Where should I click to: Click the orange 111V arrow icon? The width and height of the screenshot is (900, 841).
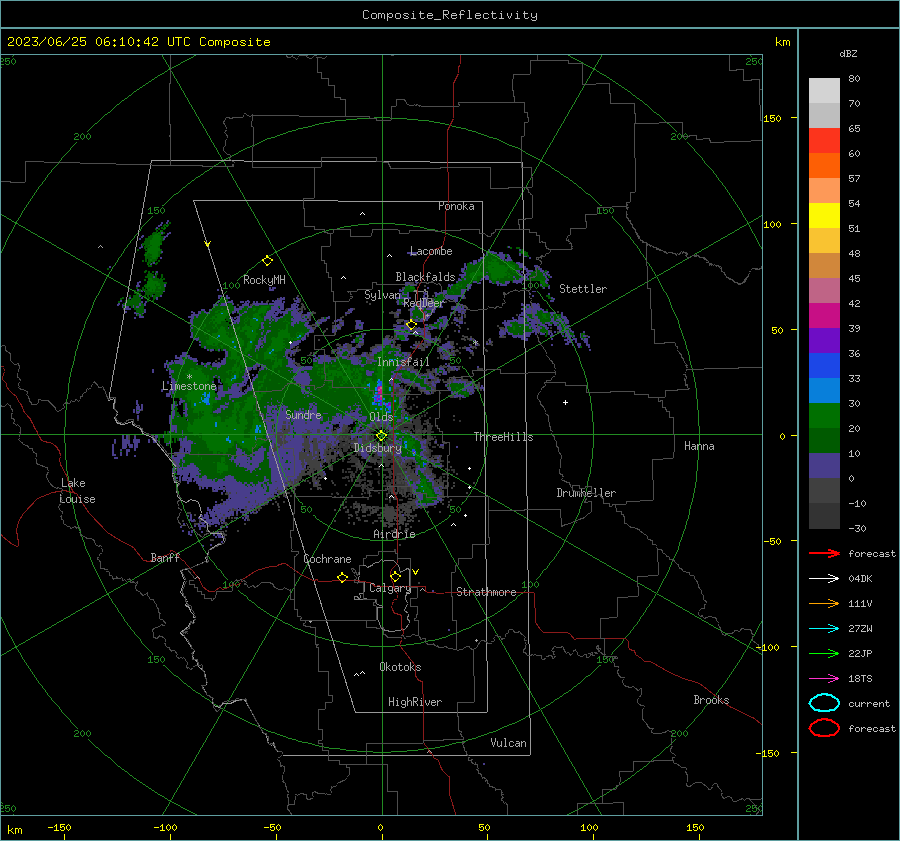coord(824,603)
